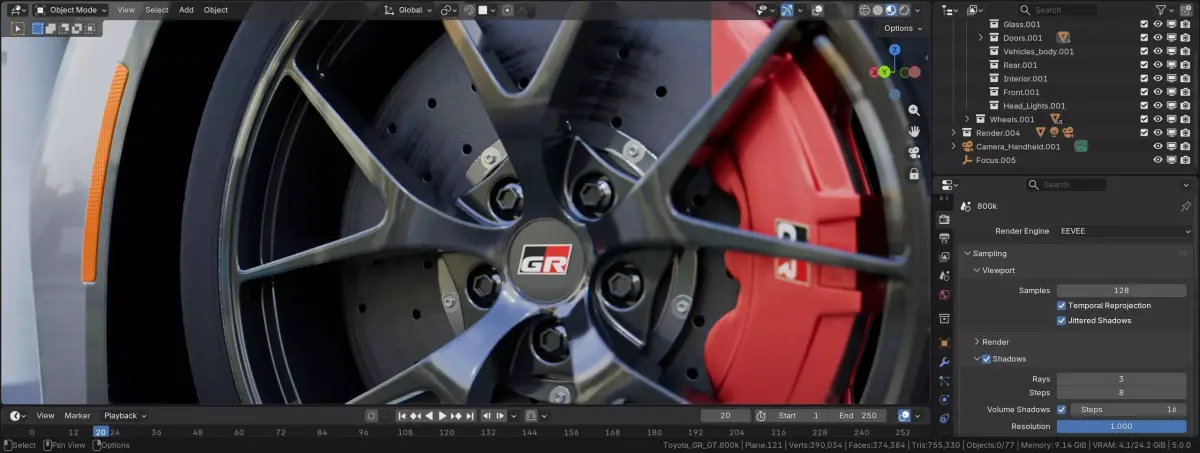Jump to next keyframe
Viewport: 1200px width, 453px height.
click(456, 416)
